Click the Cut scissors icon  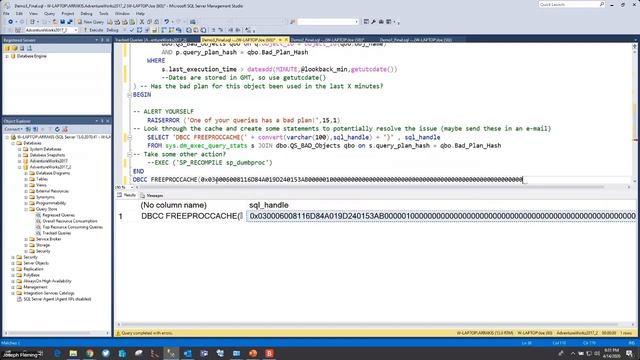pyautogui.click(x=142, y=22)
